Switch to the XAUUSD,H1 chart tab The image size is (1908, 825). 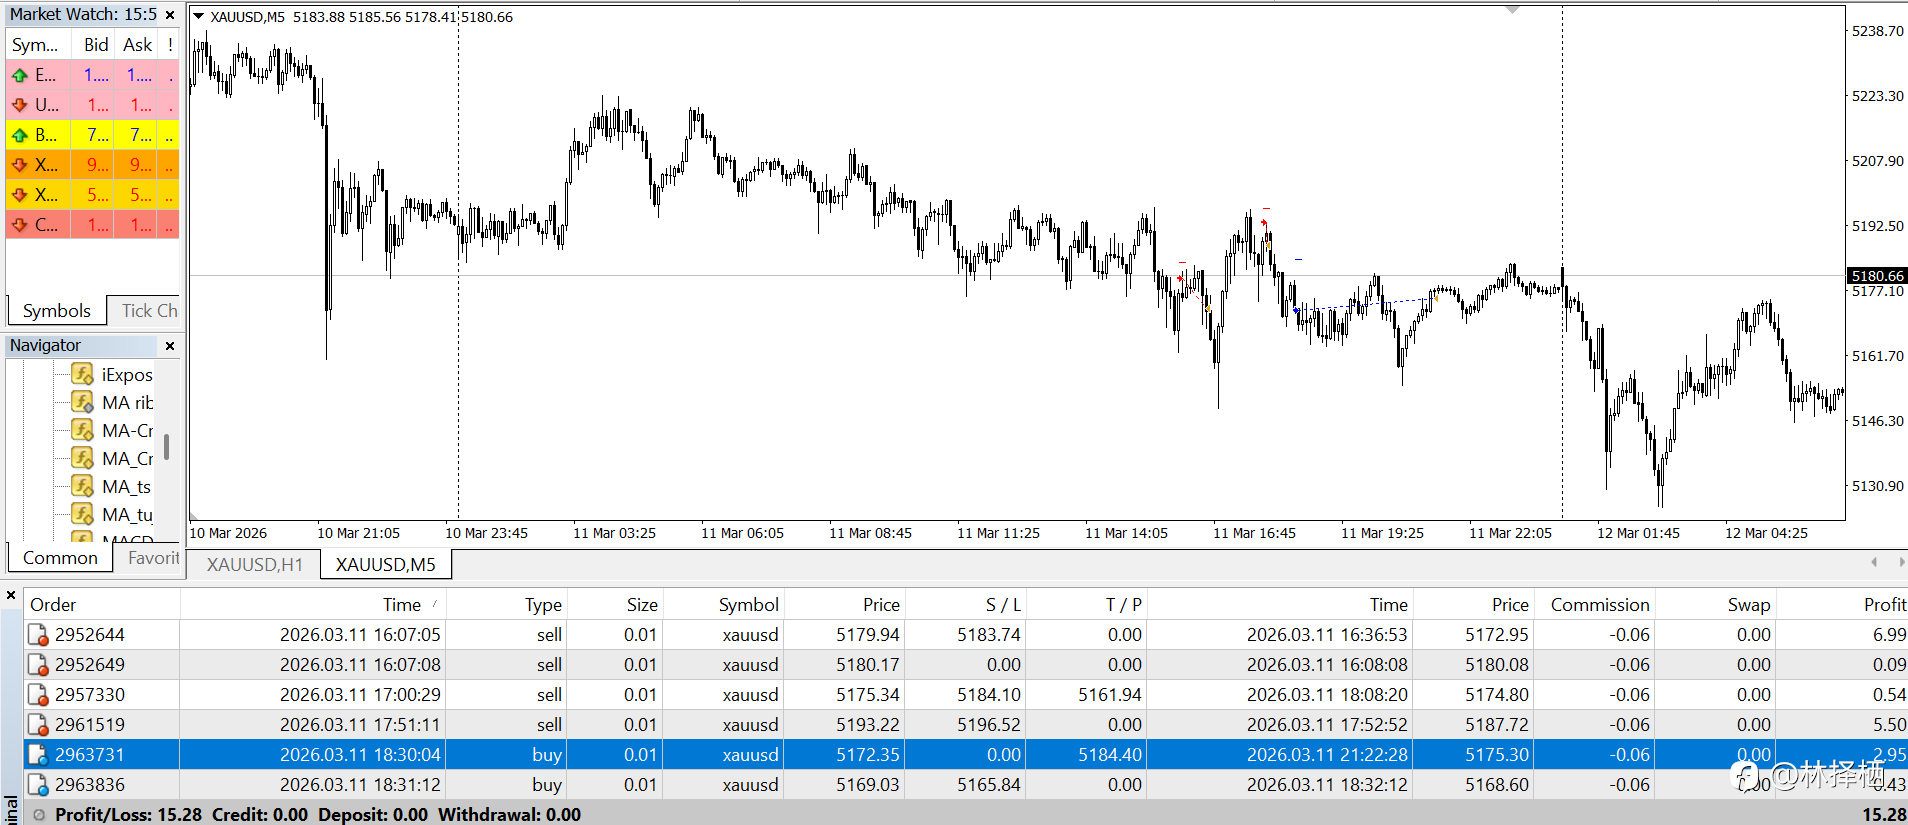255,565
